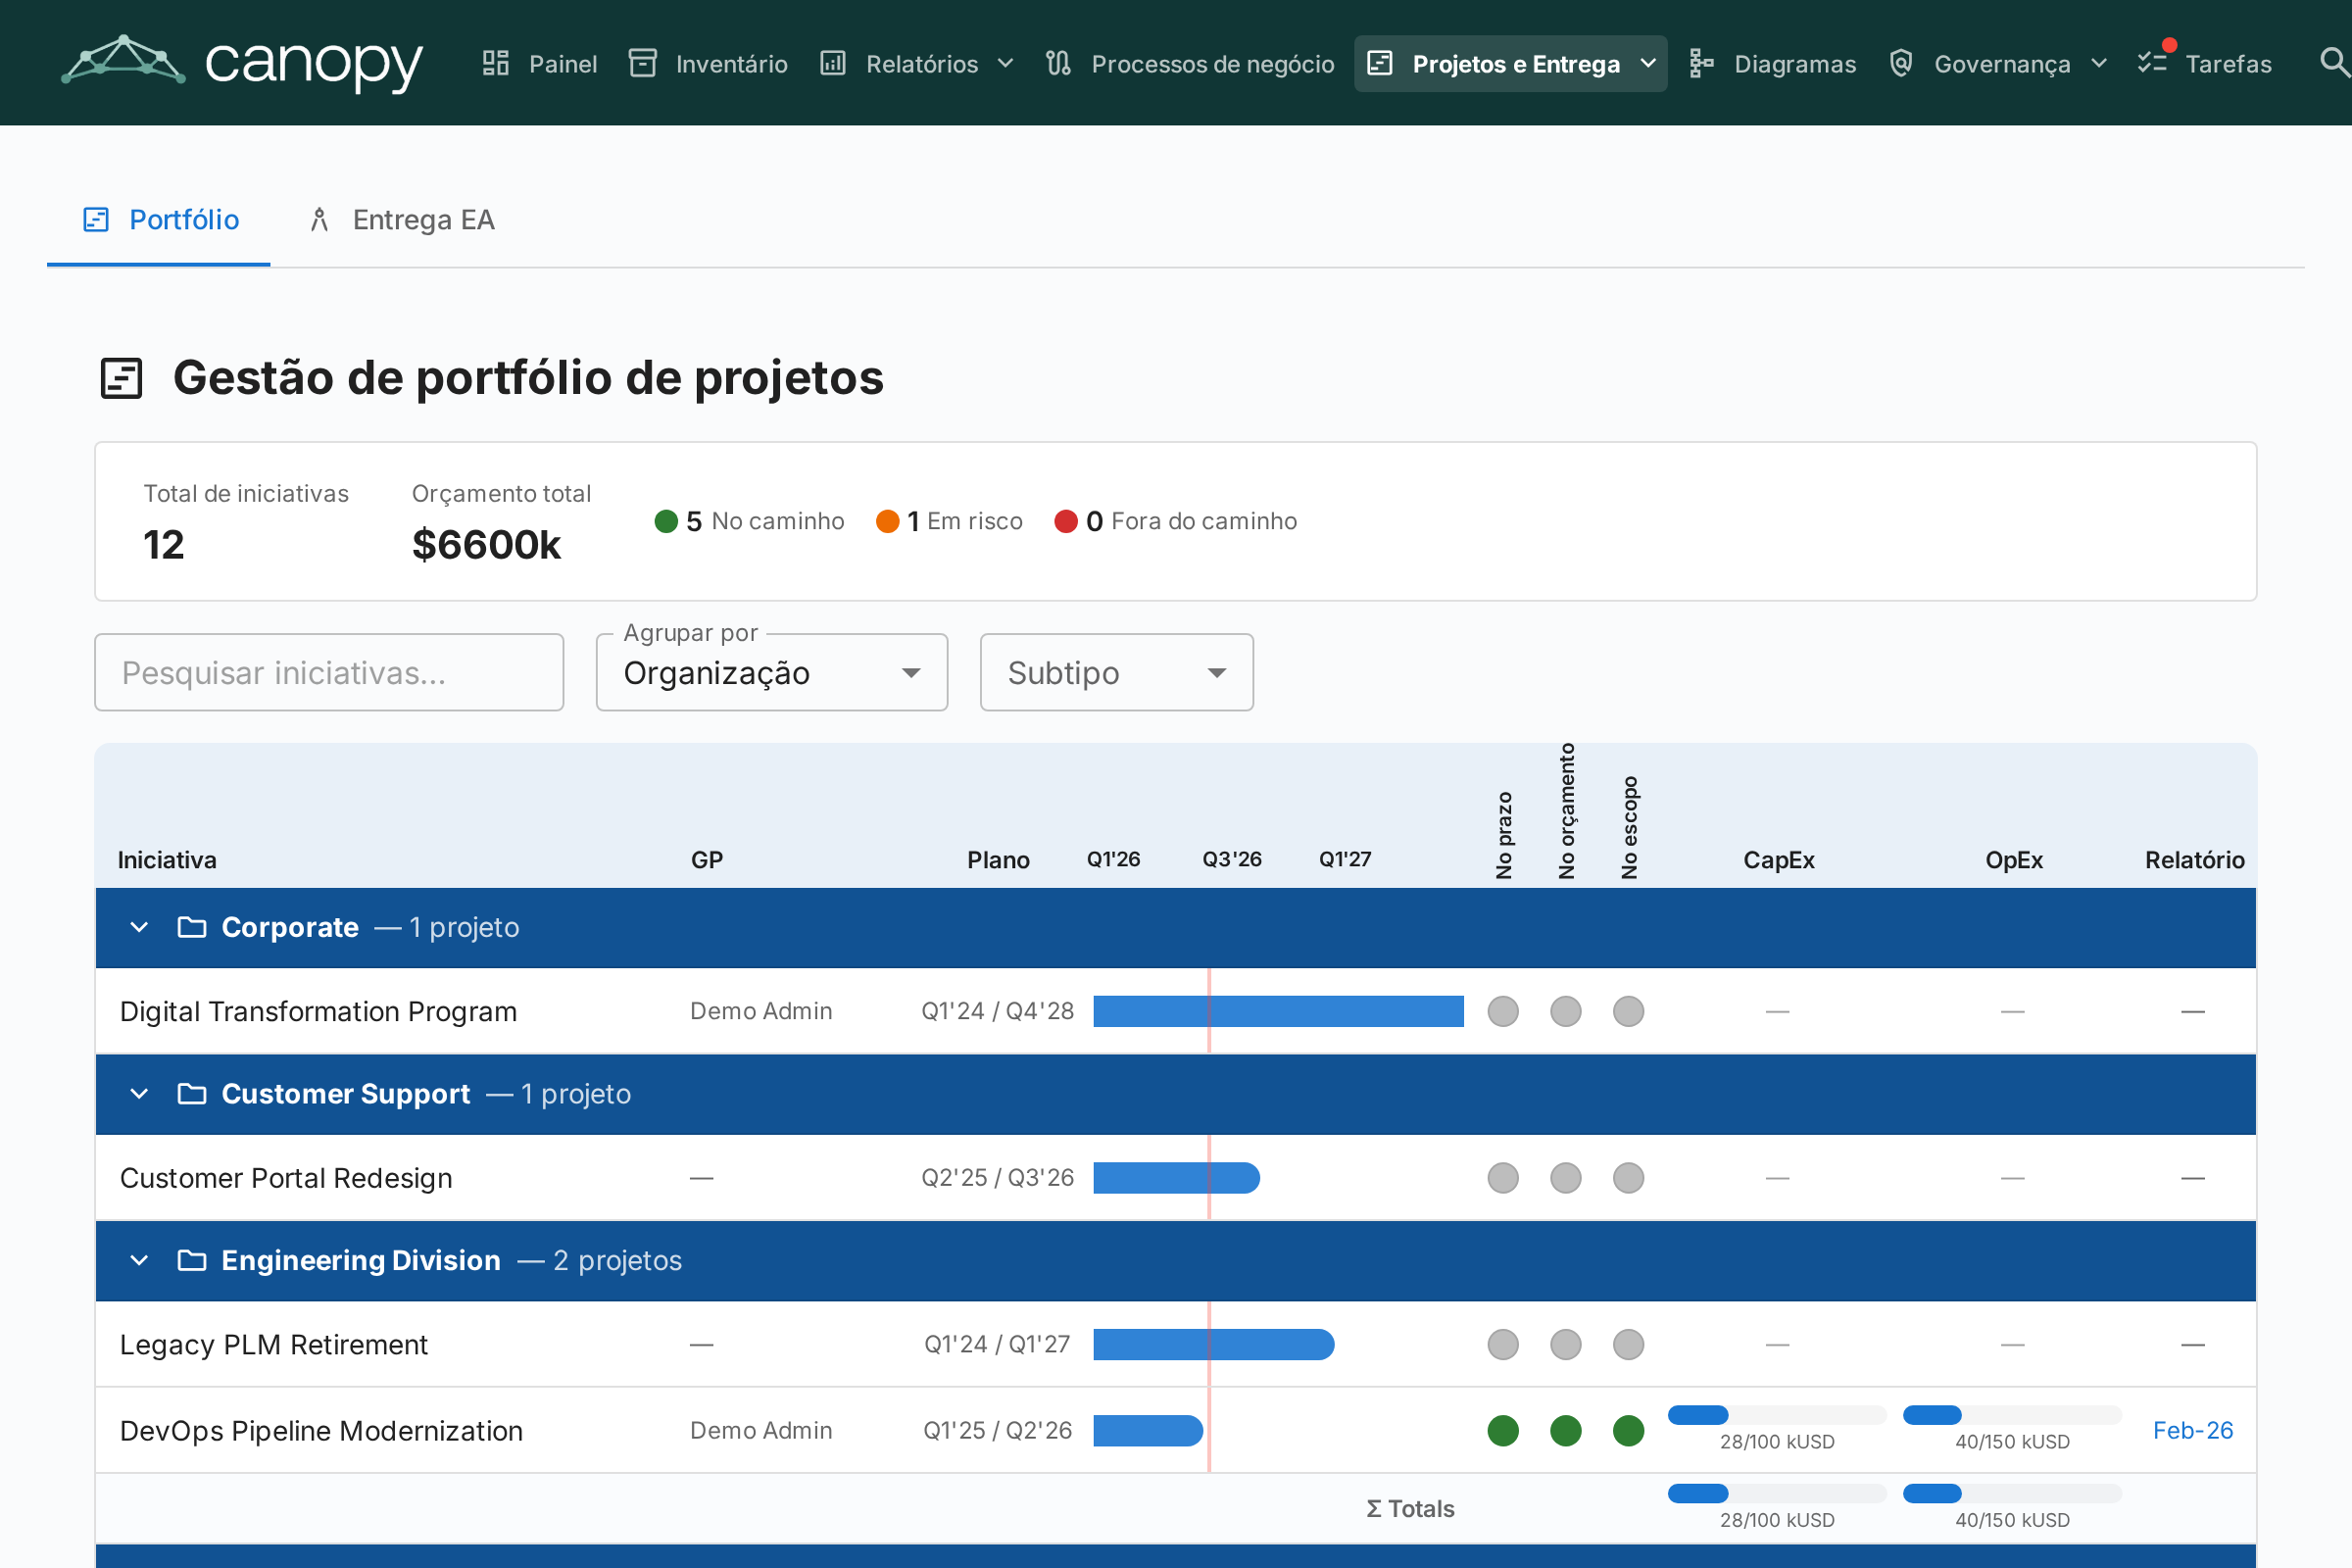
Task: Click Legacy PLM Retirement timeline bar
Action: click(1213, 1344)
